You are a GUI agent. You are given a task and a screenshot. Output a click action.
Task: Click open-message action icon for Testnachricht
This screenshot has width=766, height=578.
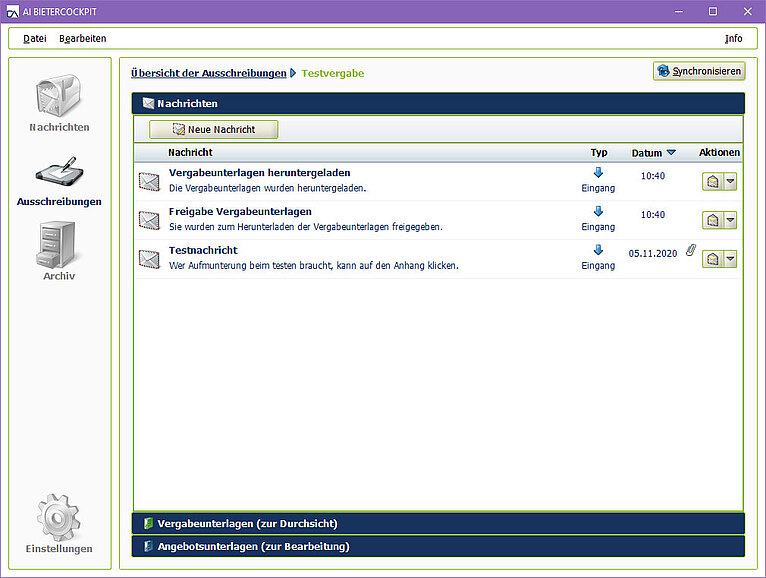(x=713, y=258)
